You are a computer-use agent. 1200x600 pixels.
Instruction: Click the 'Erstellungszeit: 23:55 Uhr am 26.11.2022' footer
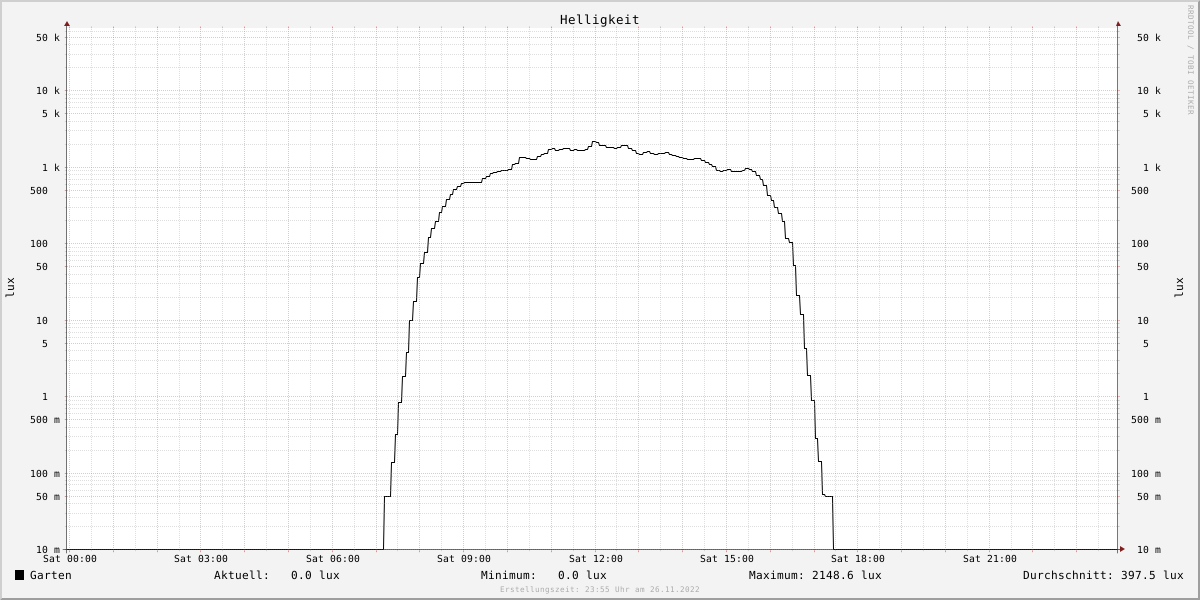coord(600,589)
